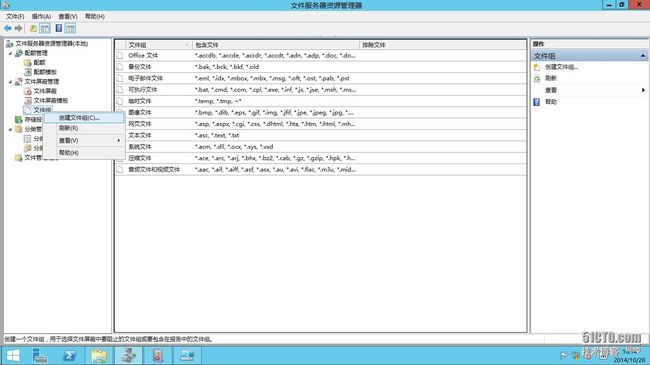Select the 配额 node icon in the tree
Image resolution: width=650 pixels, height=365 pixels.
click(28, 63)
